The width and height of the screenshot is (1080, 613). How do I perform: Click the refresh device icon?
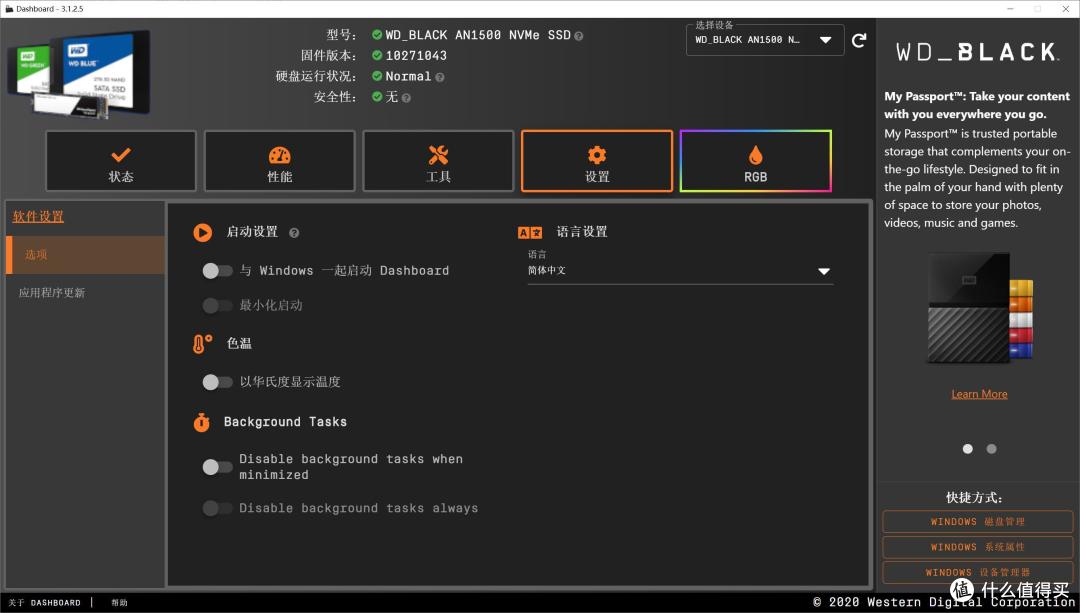point(858,39)
